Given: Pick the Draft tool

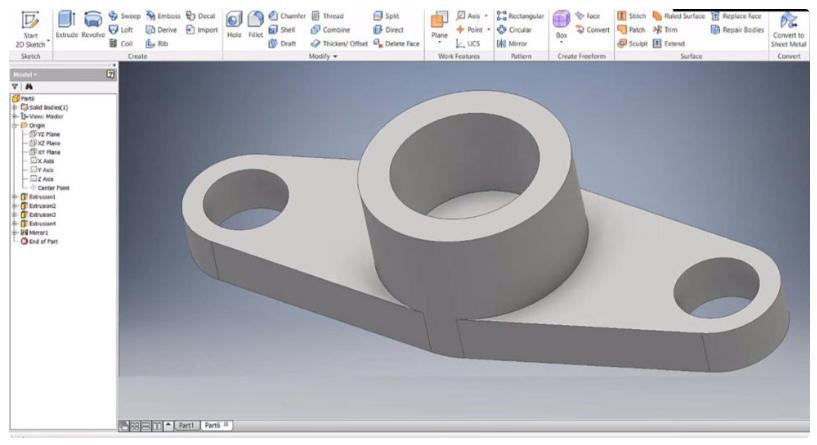Looking at the screenshot, I should [282, 43].
